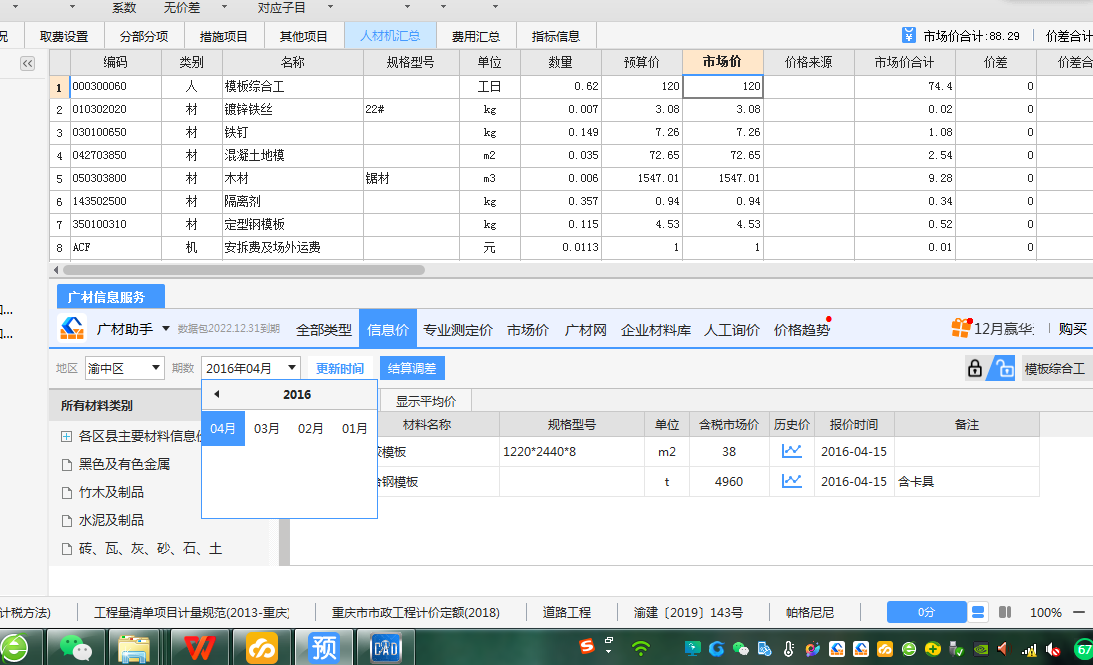This screenshot has height=665, width=1093.
Task: Open WPS Office from the taskbar
Action: pos(199,648)
